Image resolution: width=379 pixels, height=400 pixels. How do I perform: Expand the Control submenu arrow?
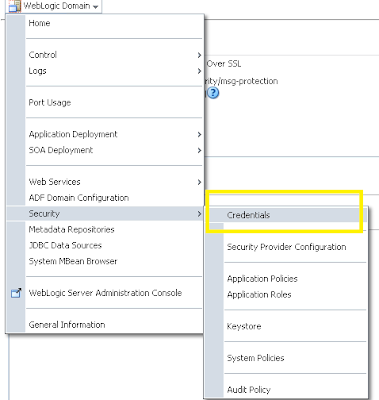tap(199, 55)
